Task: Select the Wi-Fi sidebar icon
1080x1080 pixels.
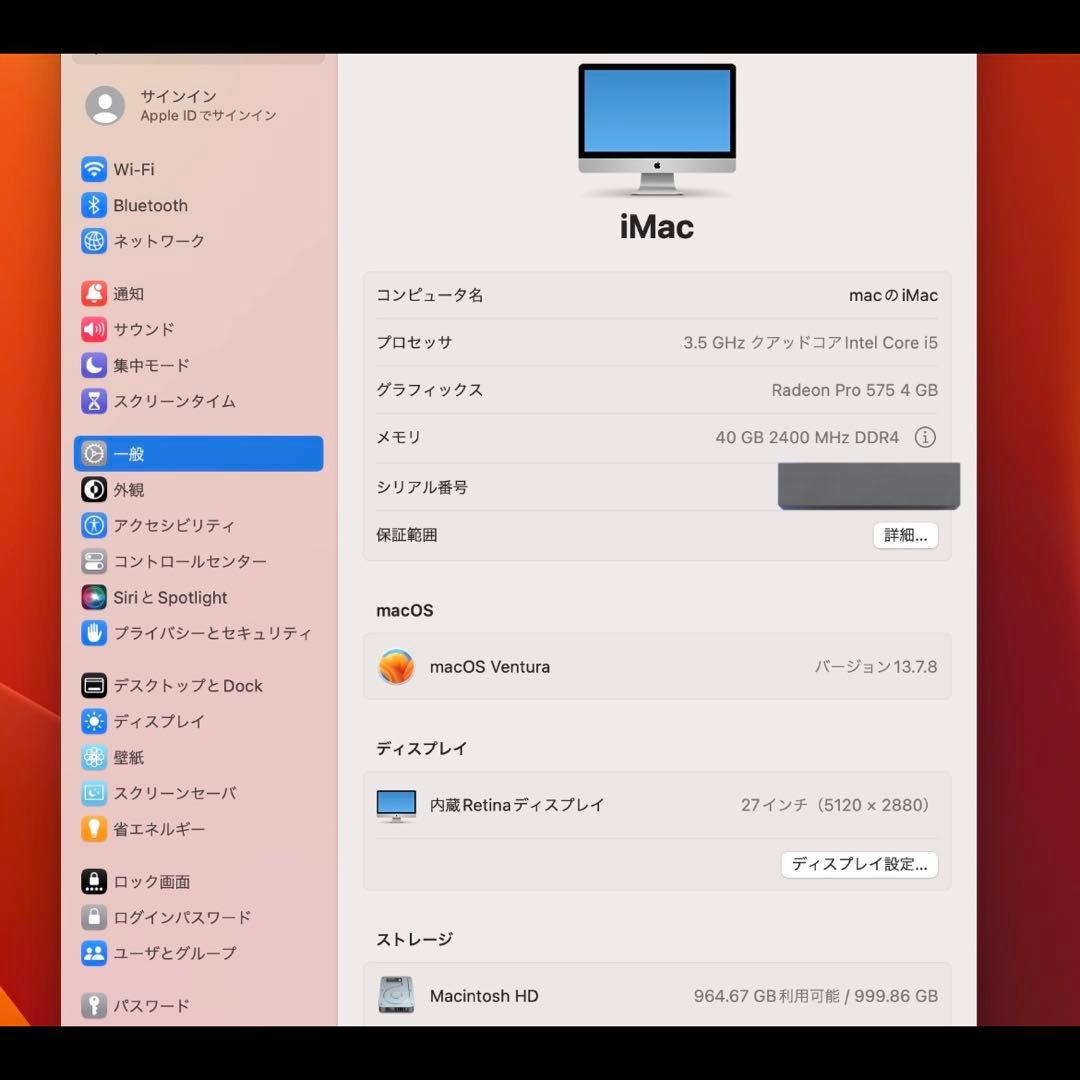Action: coord(93,169)
